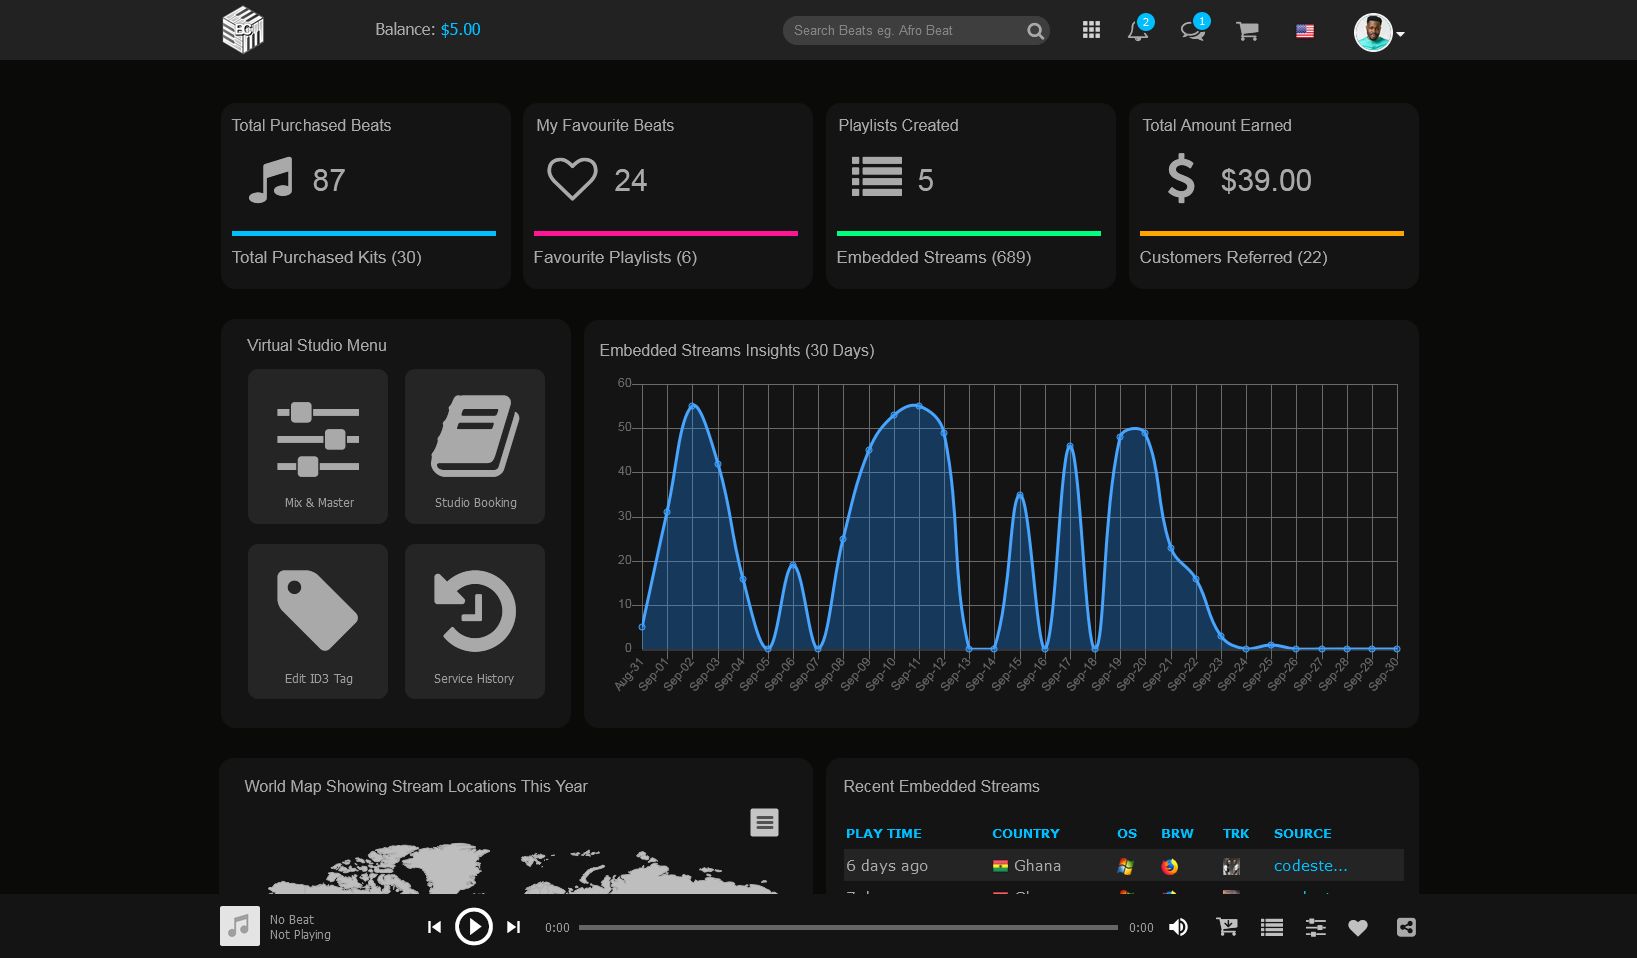The image size is (1637, 958).
Task: Open notifications bell icon
Action: [x=1137, y=31]
